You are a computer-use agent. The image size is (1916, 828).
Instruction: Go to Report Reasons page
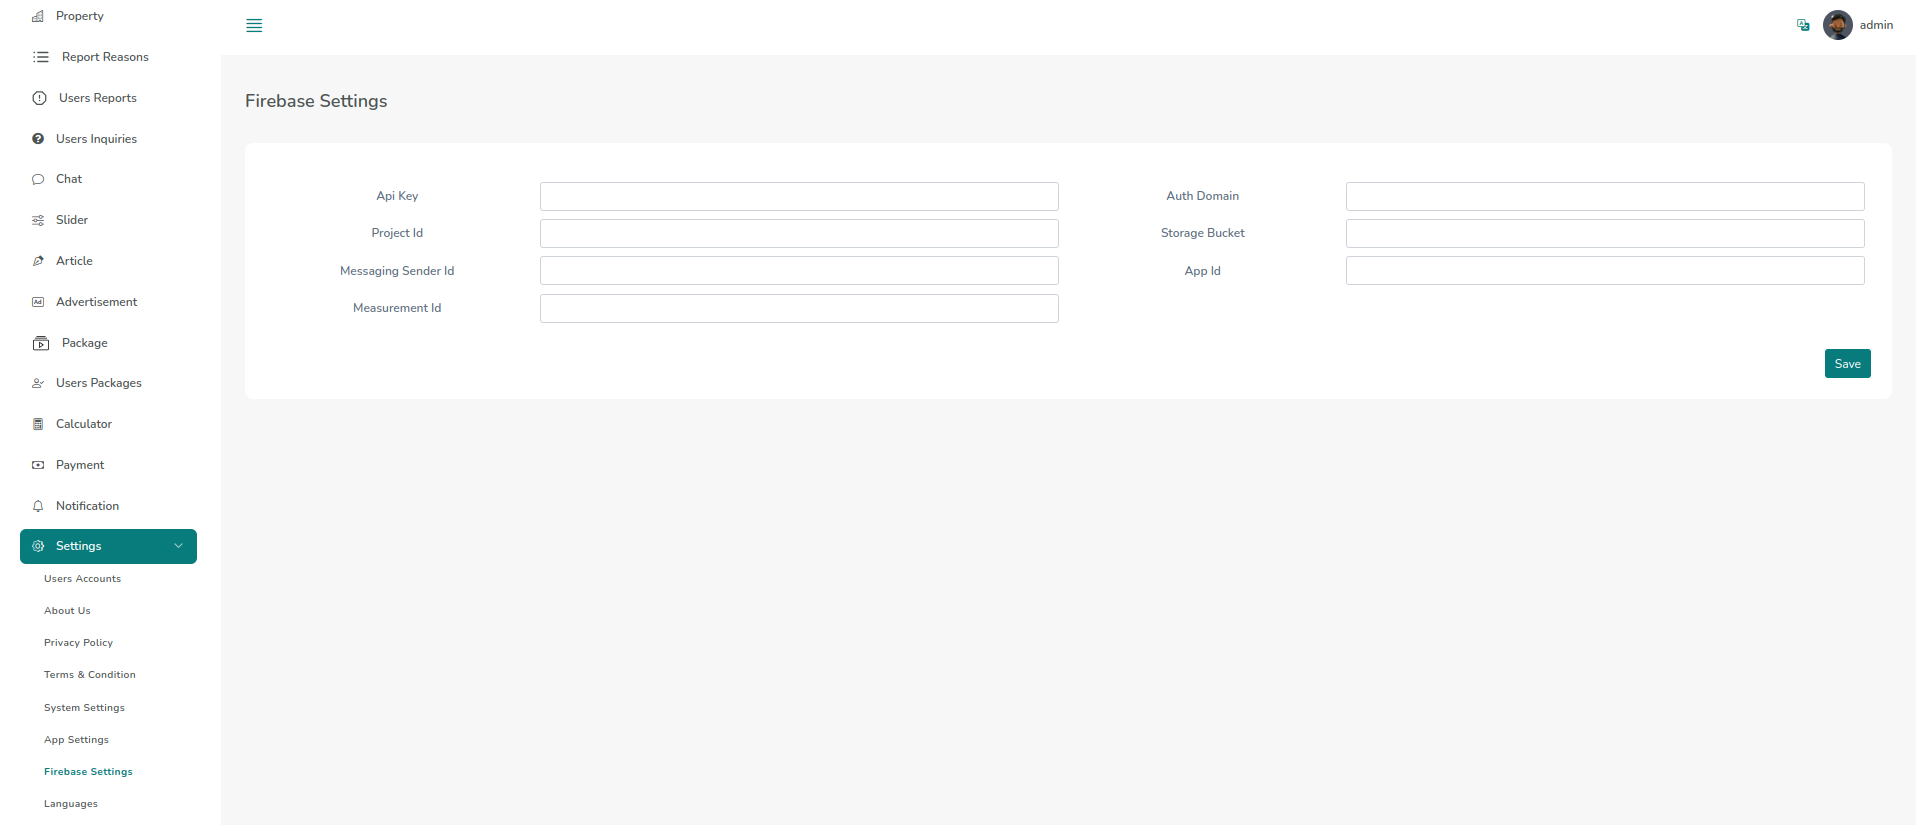105,57
